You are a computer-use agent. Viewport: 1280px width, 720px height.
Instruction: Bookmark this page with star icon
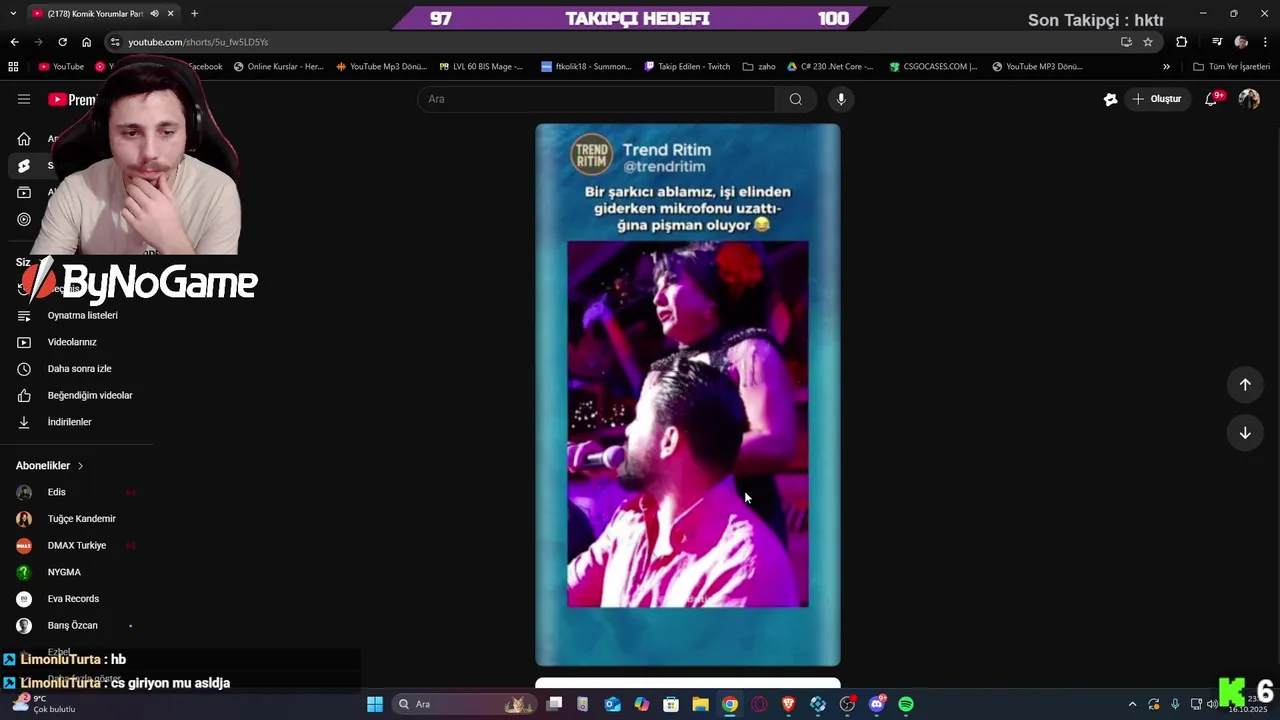(x=1148, y=42)
